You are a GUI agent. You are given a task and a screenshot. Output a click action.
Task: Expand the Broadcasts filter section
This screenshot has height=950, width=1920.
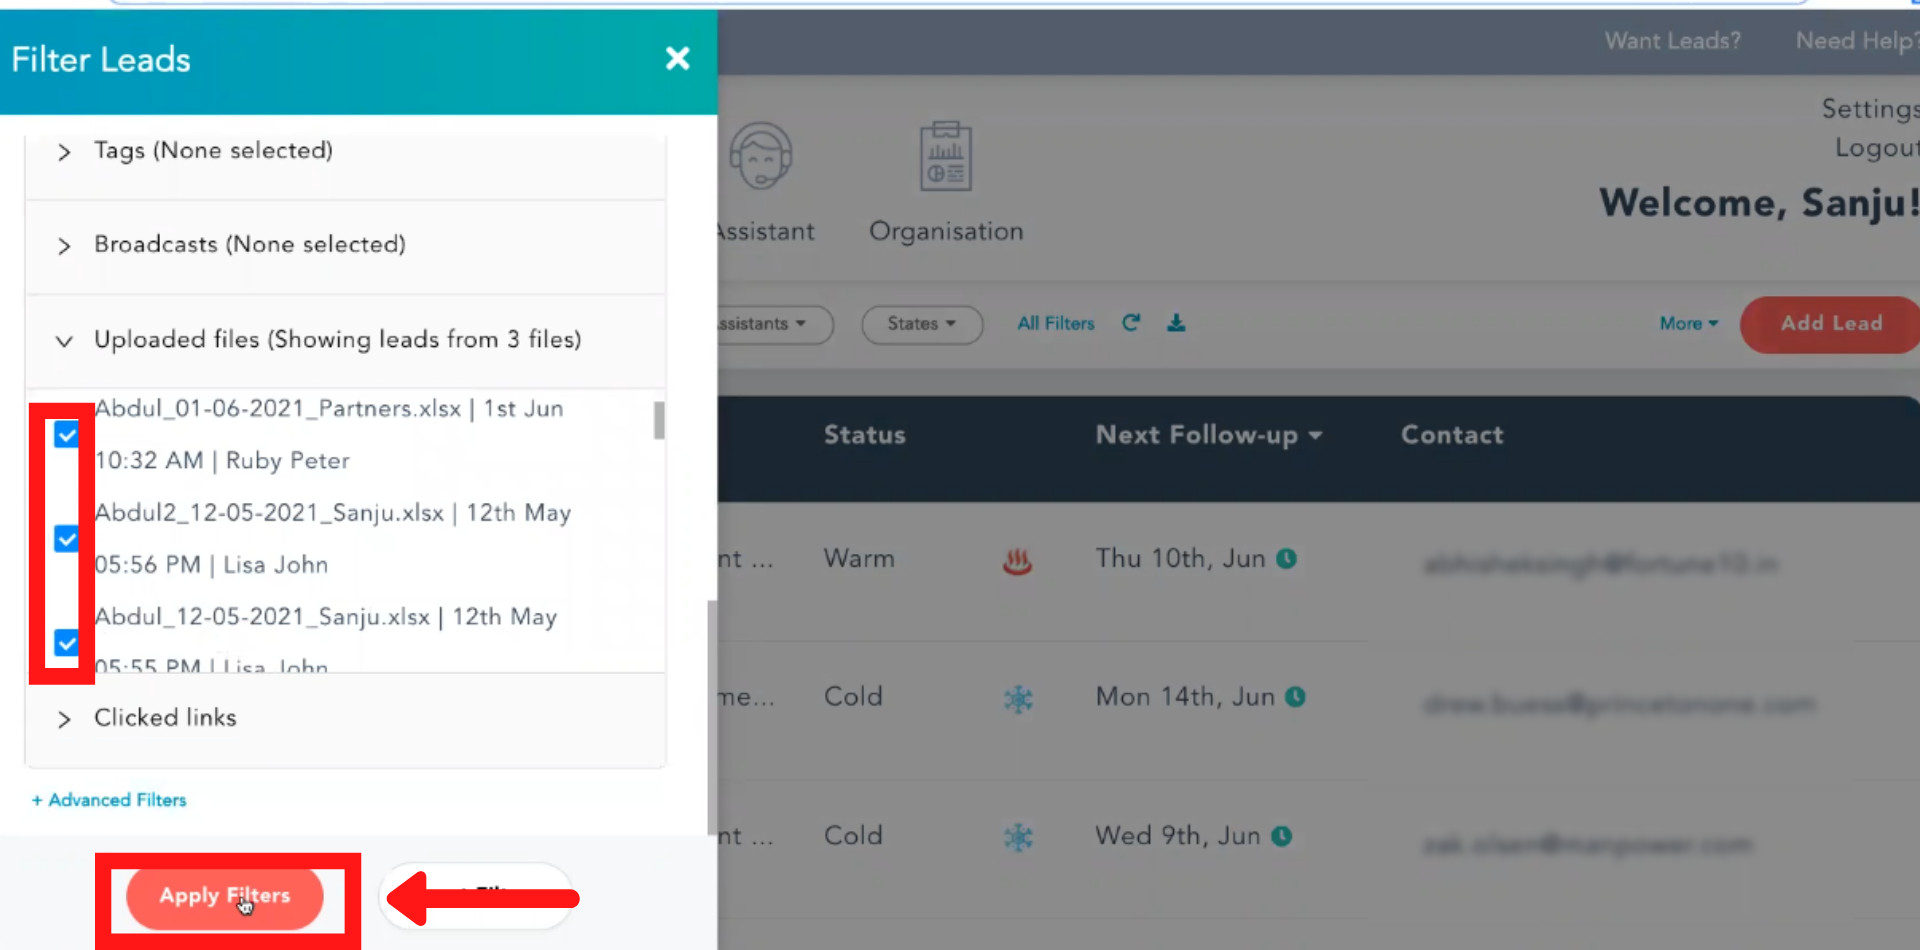pyautogui.click(x=64, y=246)
